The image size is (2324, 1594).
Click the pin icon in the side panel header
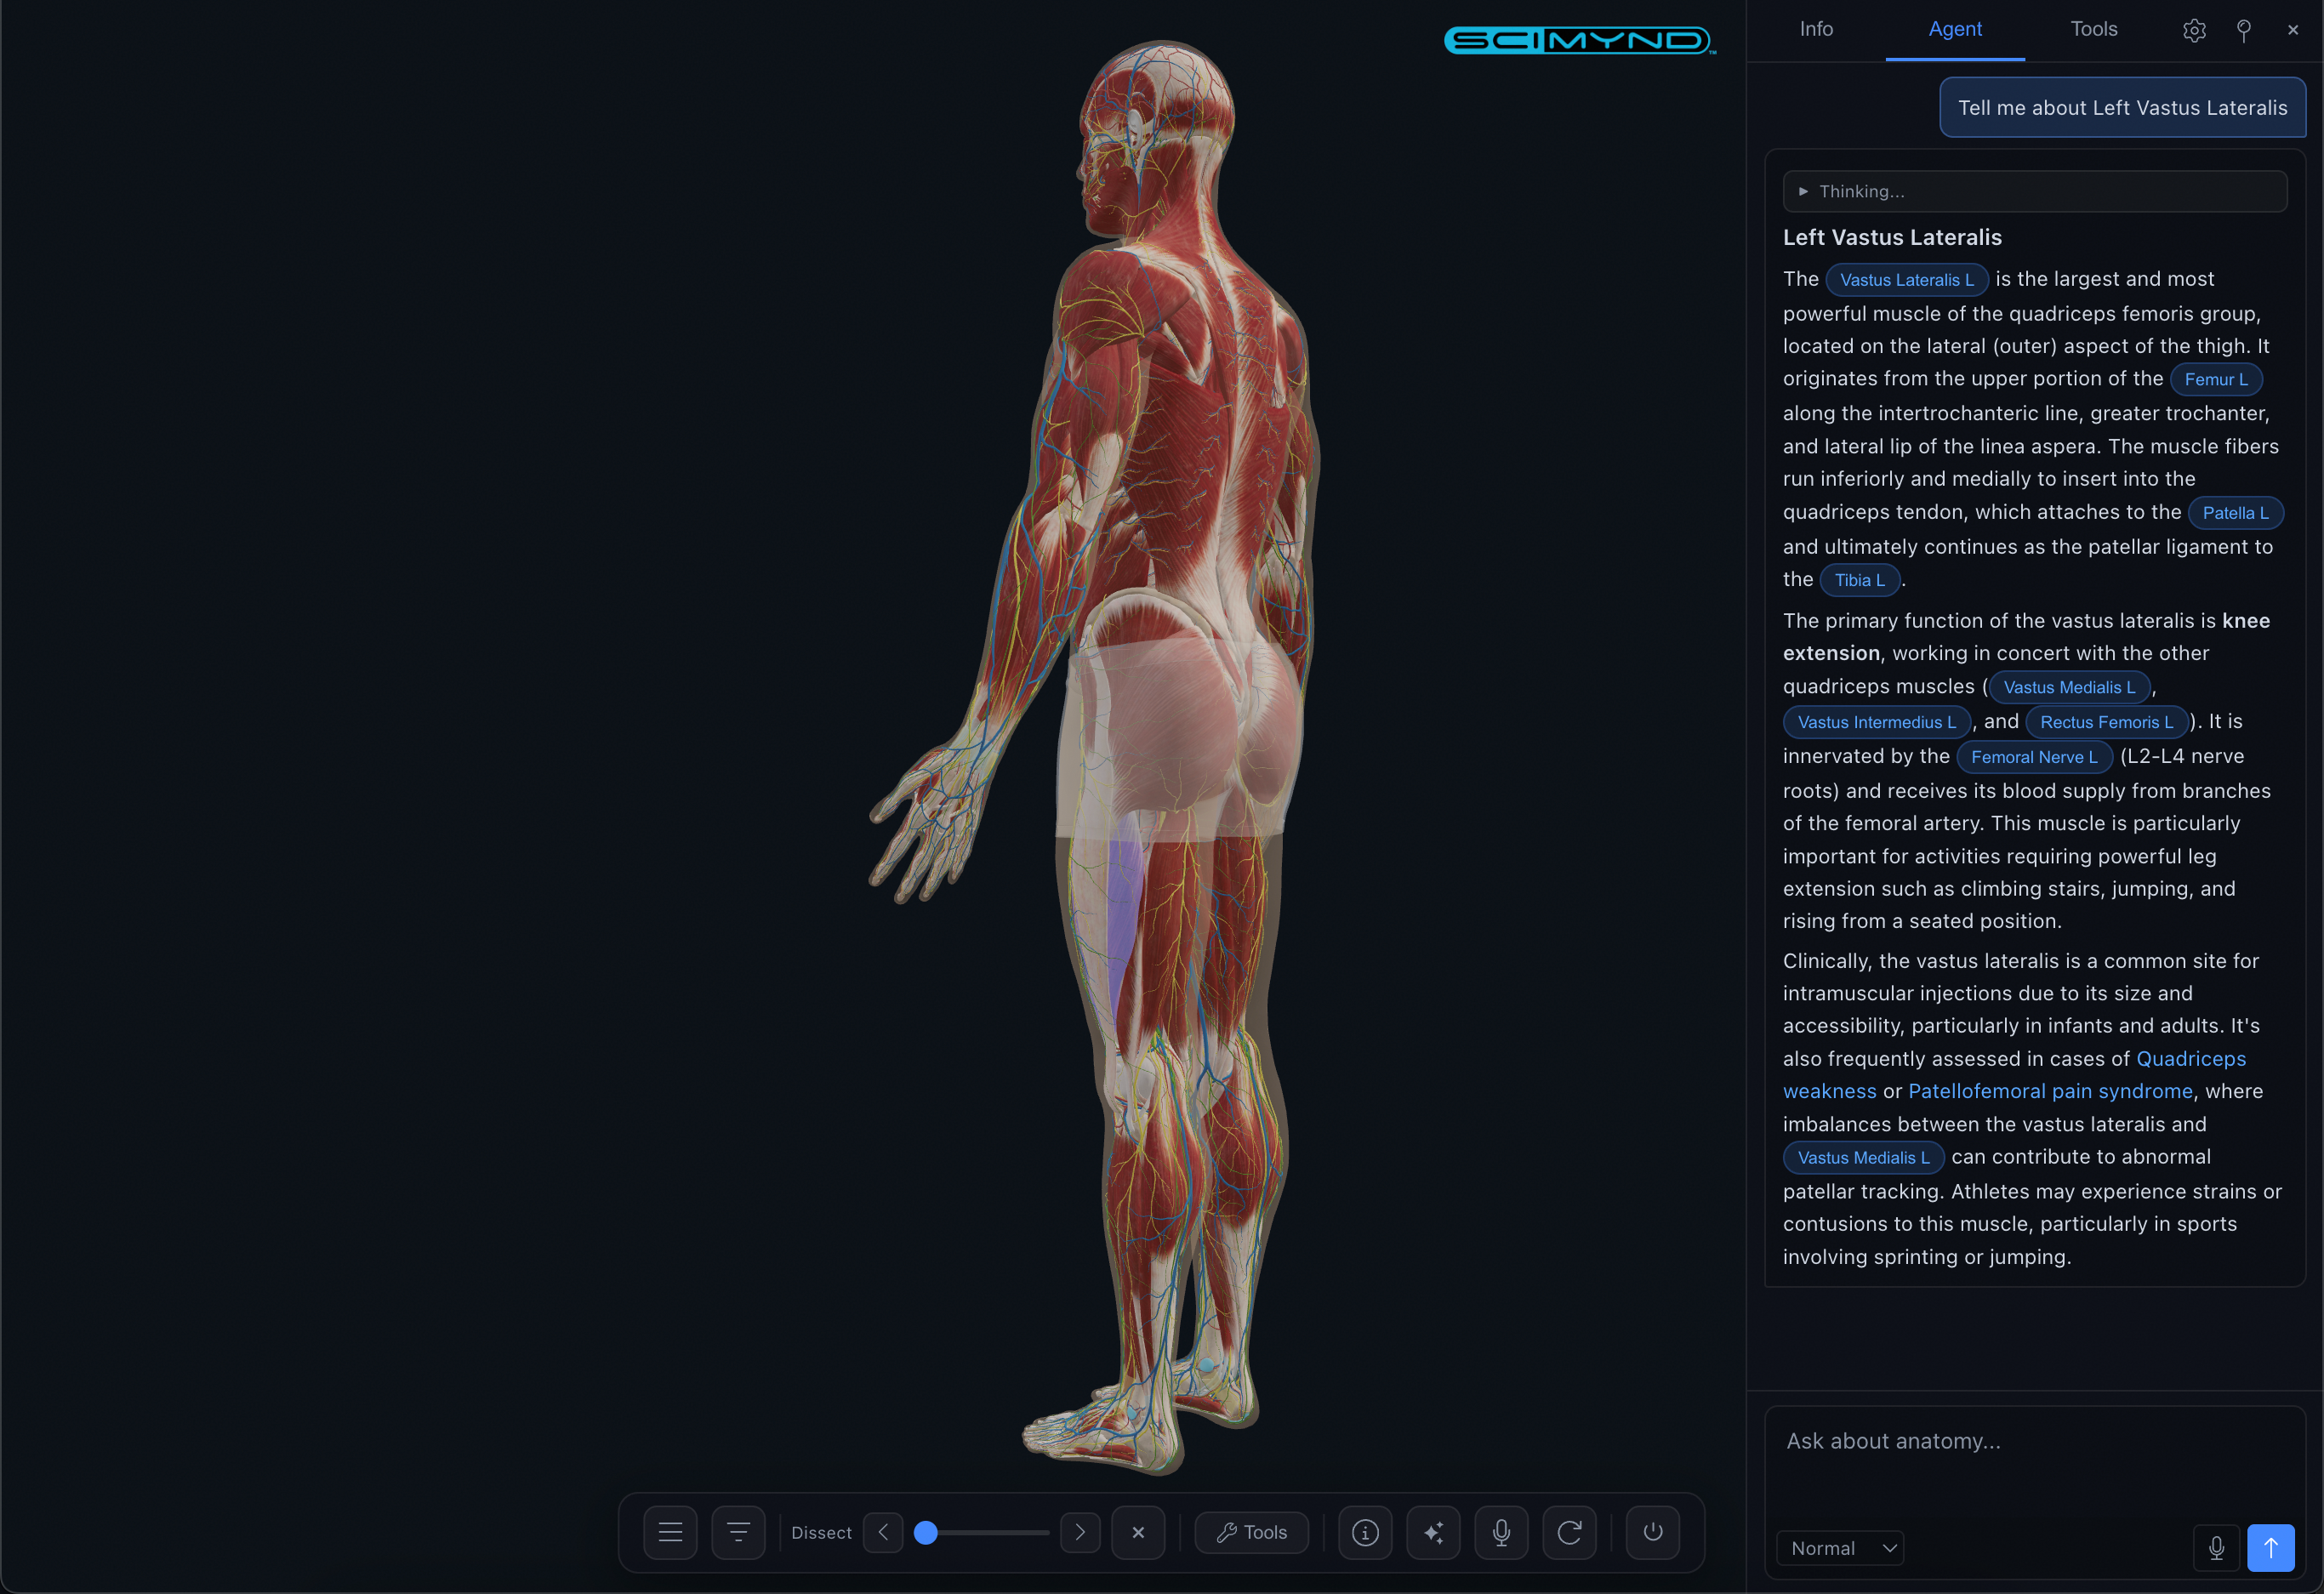coord(2243,30)
